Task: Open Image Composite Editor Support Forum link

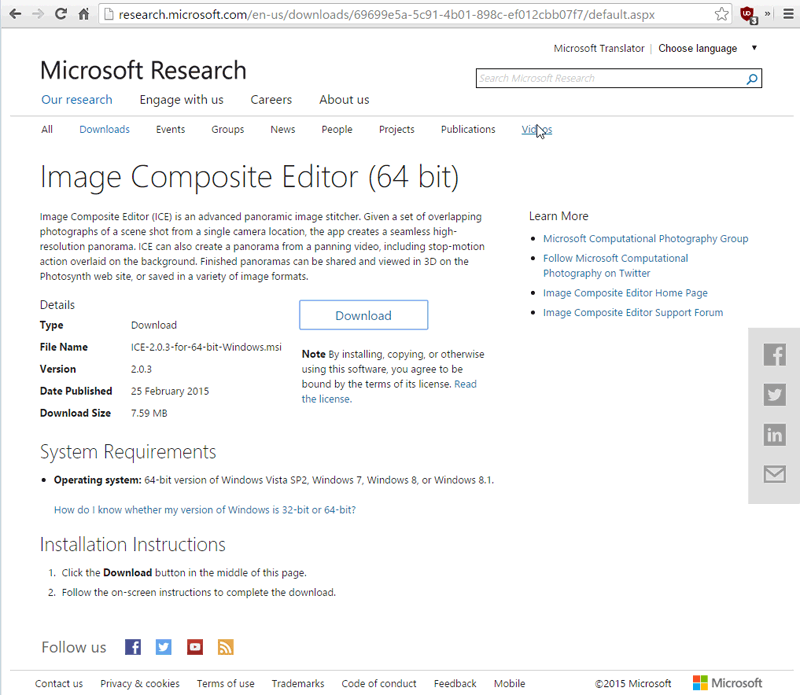Action: (633, 313)
